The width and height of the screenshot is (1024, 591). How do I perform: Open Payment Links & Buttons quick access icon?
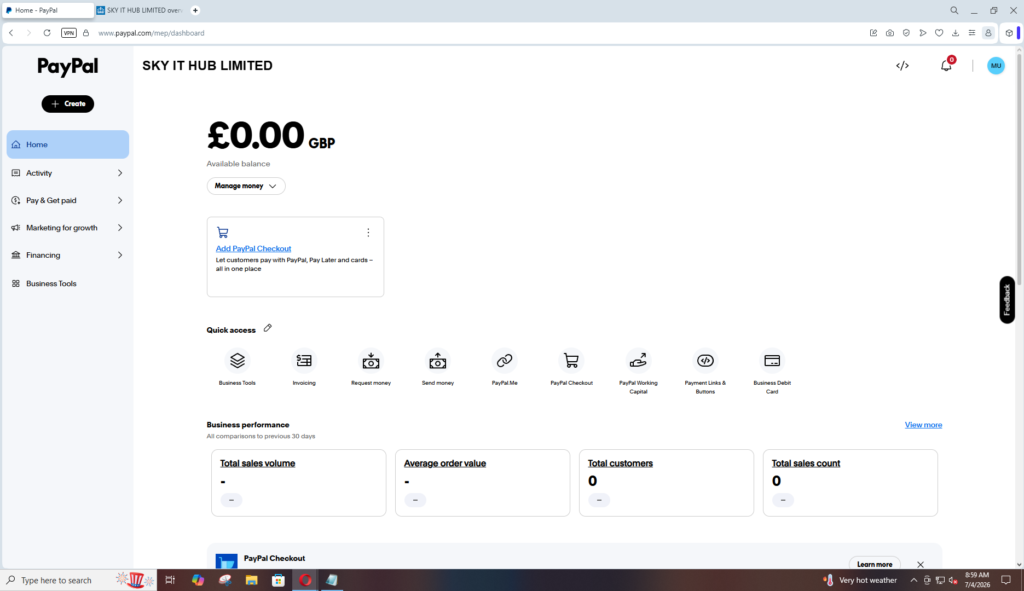click(x=705, y=360)
